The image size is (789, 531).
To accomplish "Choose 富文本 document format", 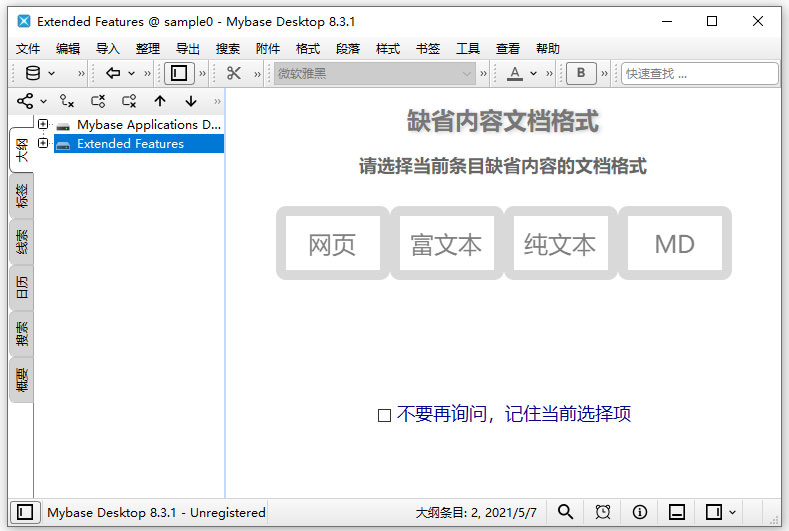I will click(447, 243).
